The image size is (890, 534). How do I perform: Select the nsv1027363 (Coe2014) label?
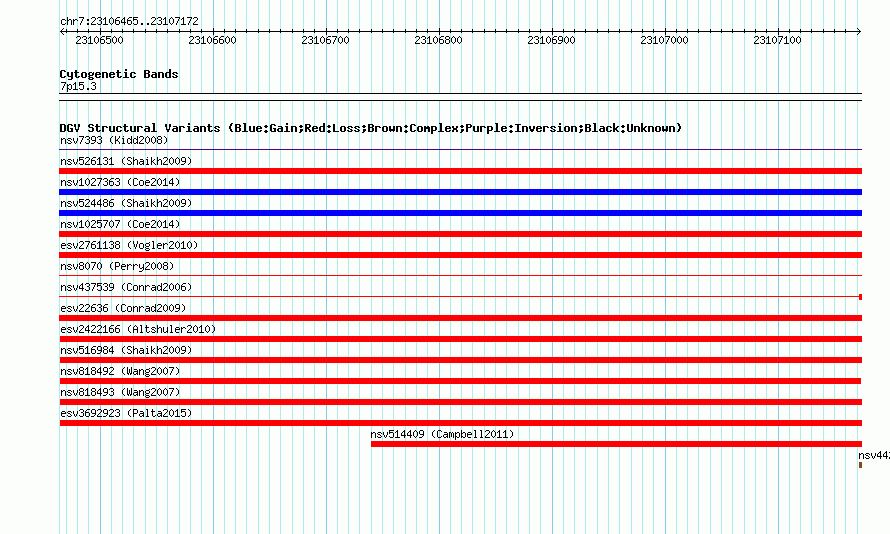(120, 182)
